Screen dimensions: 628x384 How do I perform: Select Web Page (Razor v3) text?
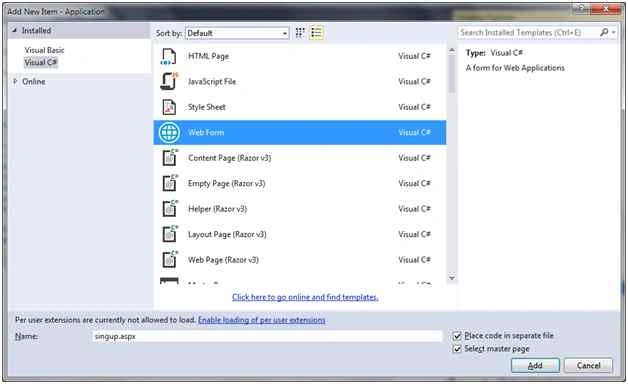coord(223,259)
